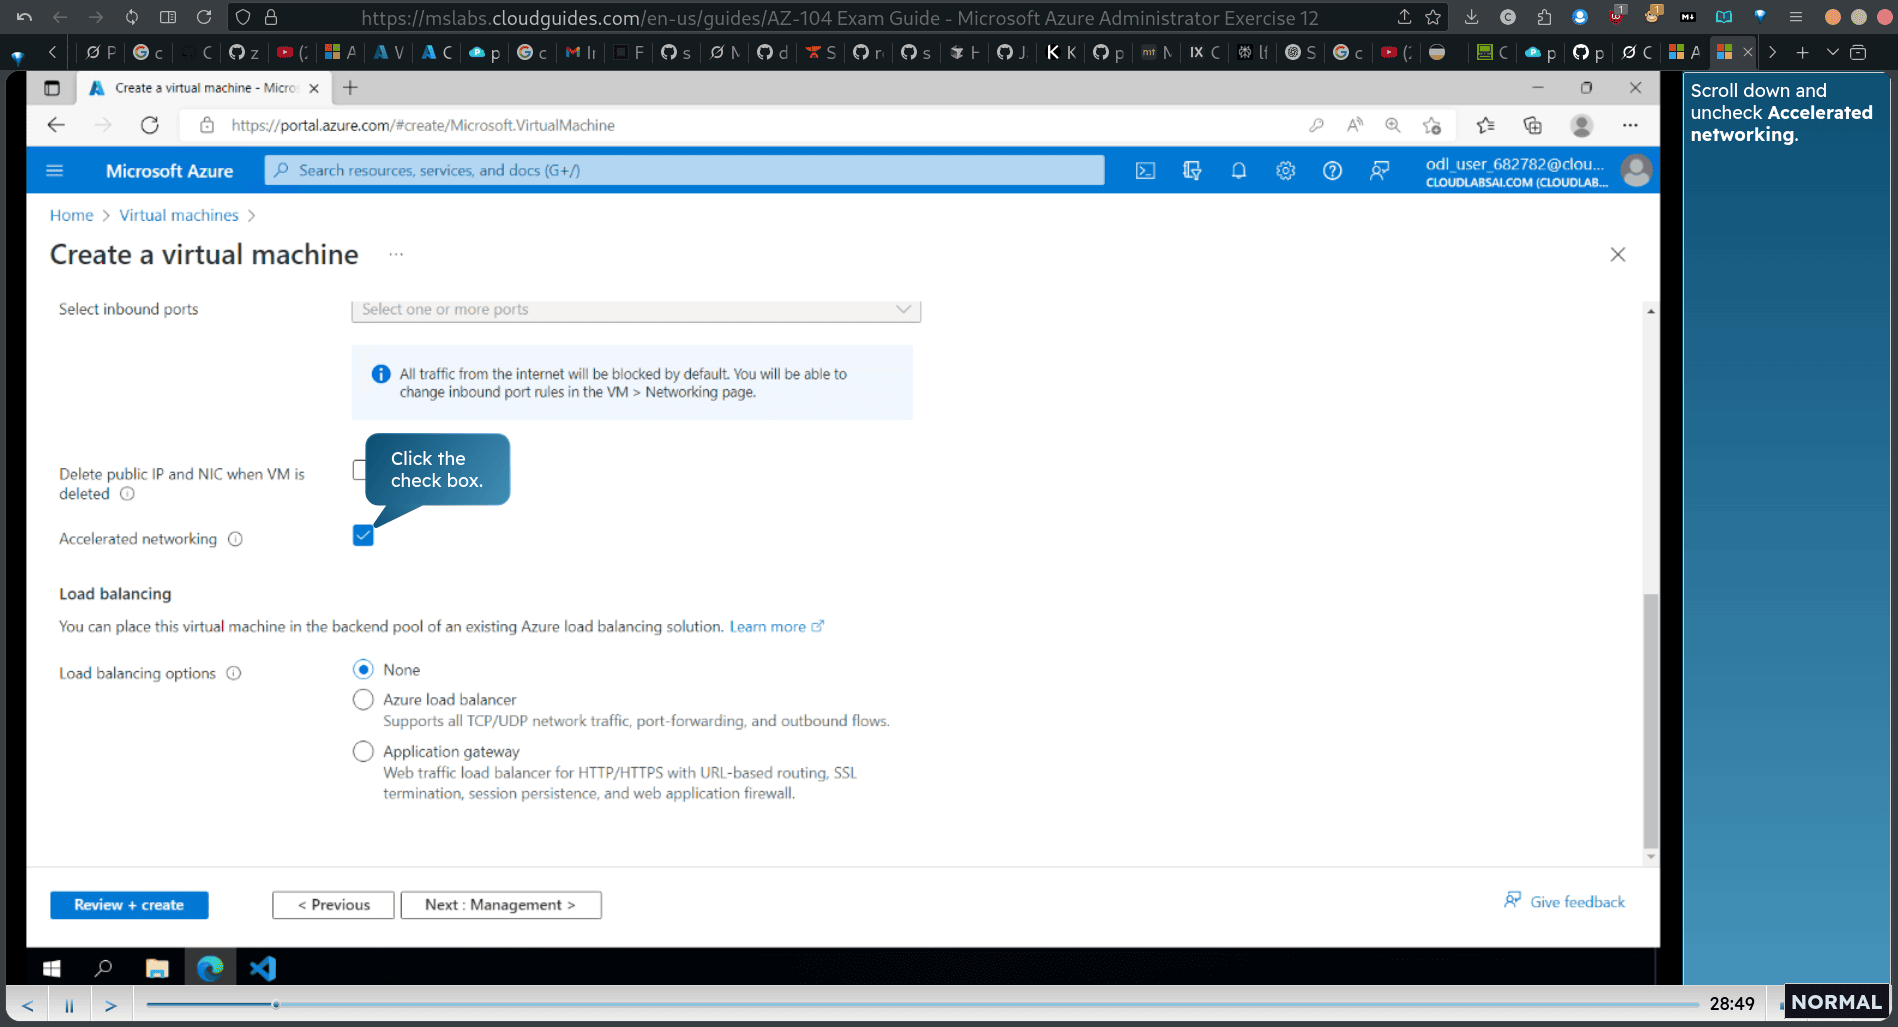
Task: Click the Azure account avatar
Action: click(1636, 171)
